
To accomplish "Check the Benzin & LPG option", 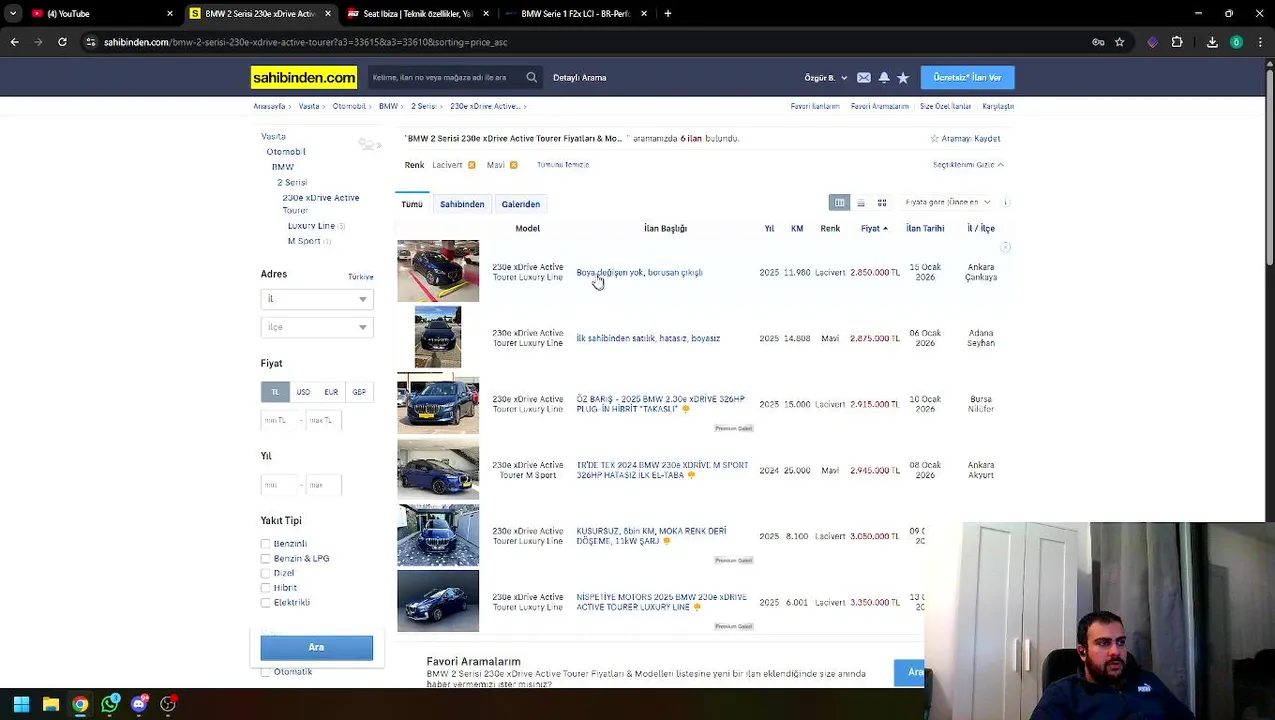I will (266, 559).
